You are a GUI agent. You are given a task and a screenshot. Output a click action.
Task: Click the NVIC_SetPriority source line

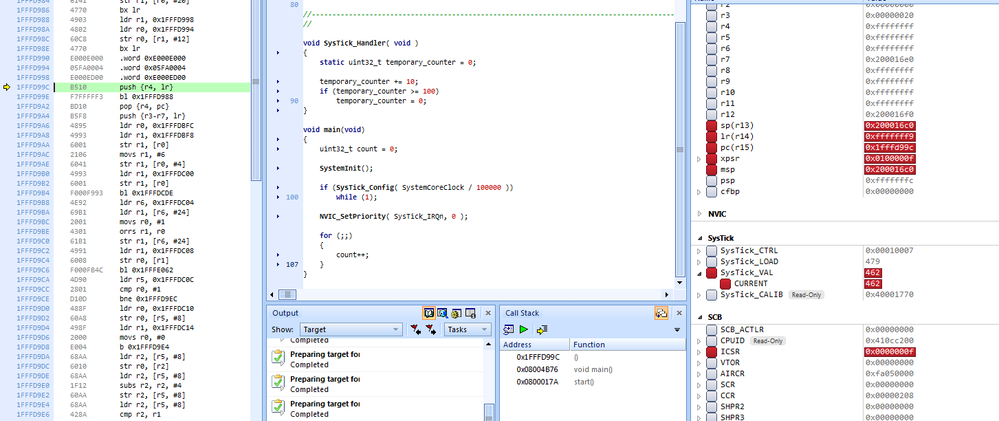coord(394,217)
